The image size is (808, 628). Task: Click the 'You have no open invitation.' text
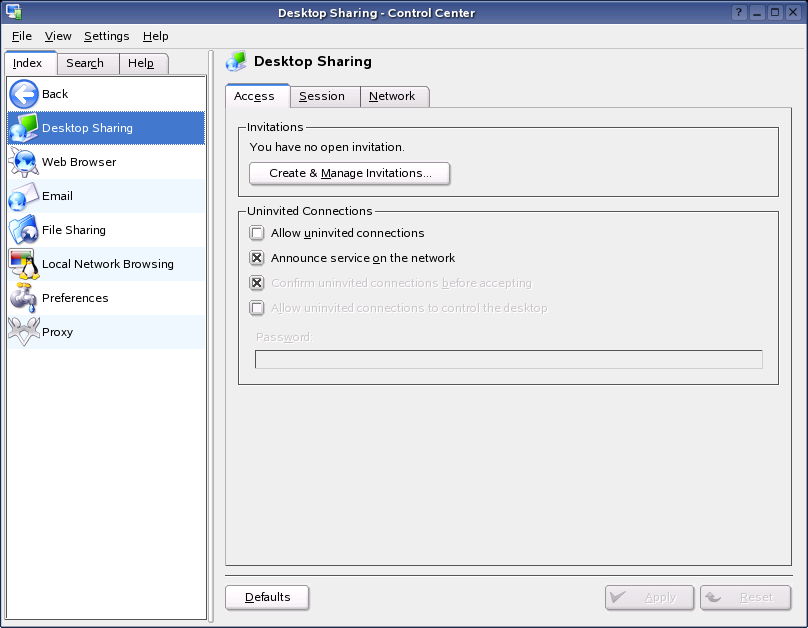click(327, 147)
